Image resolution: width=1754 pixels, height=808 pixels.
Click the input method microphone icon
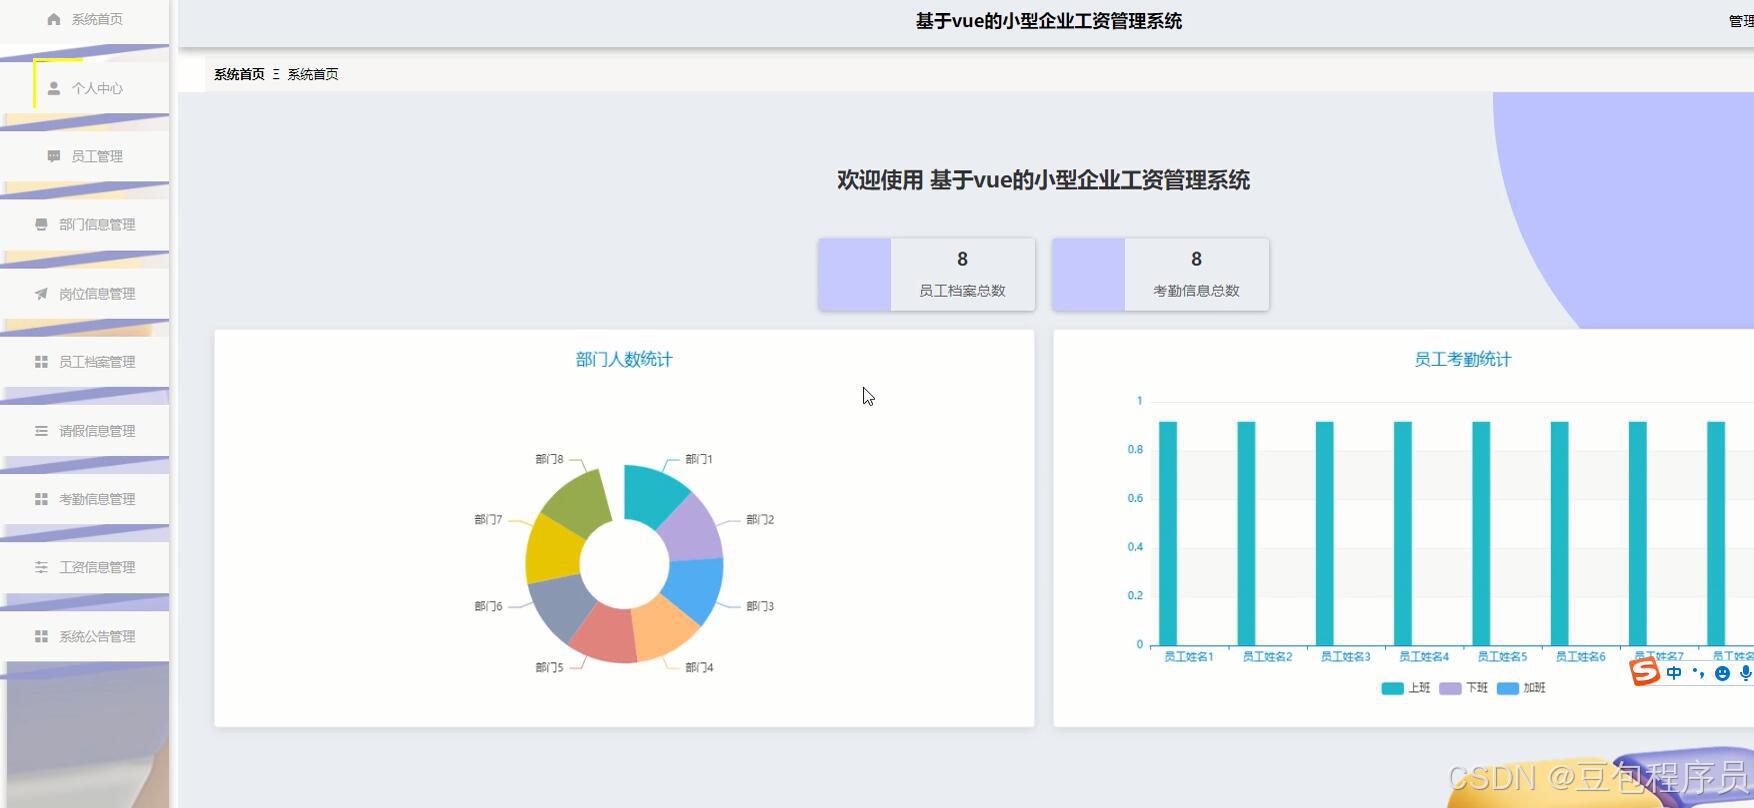tap(1746, 673)
